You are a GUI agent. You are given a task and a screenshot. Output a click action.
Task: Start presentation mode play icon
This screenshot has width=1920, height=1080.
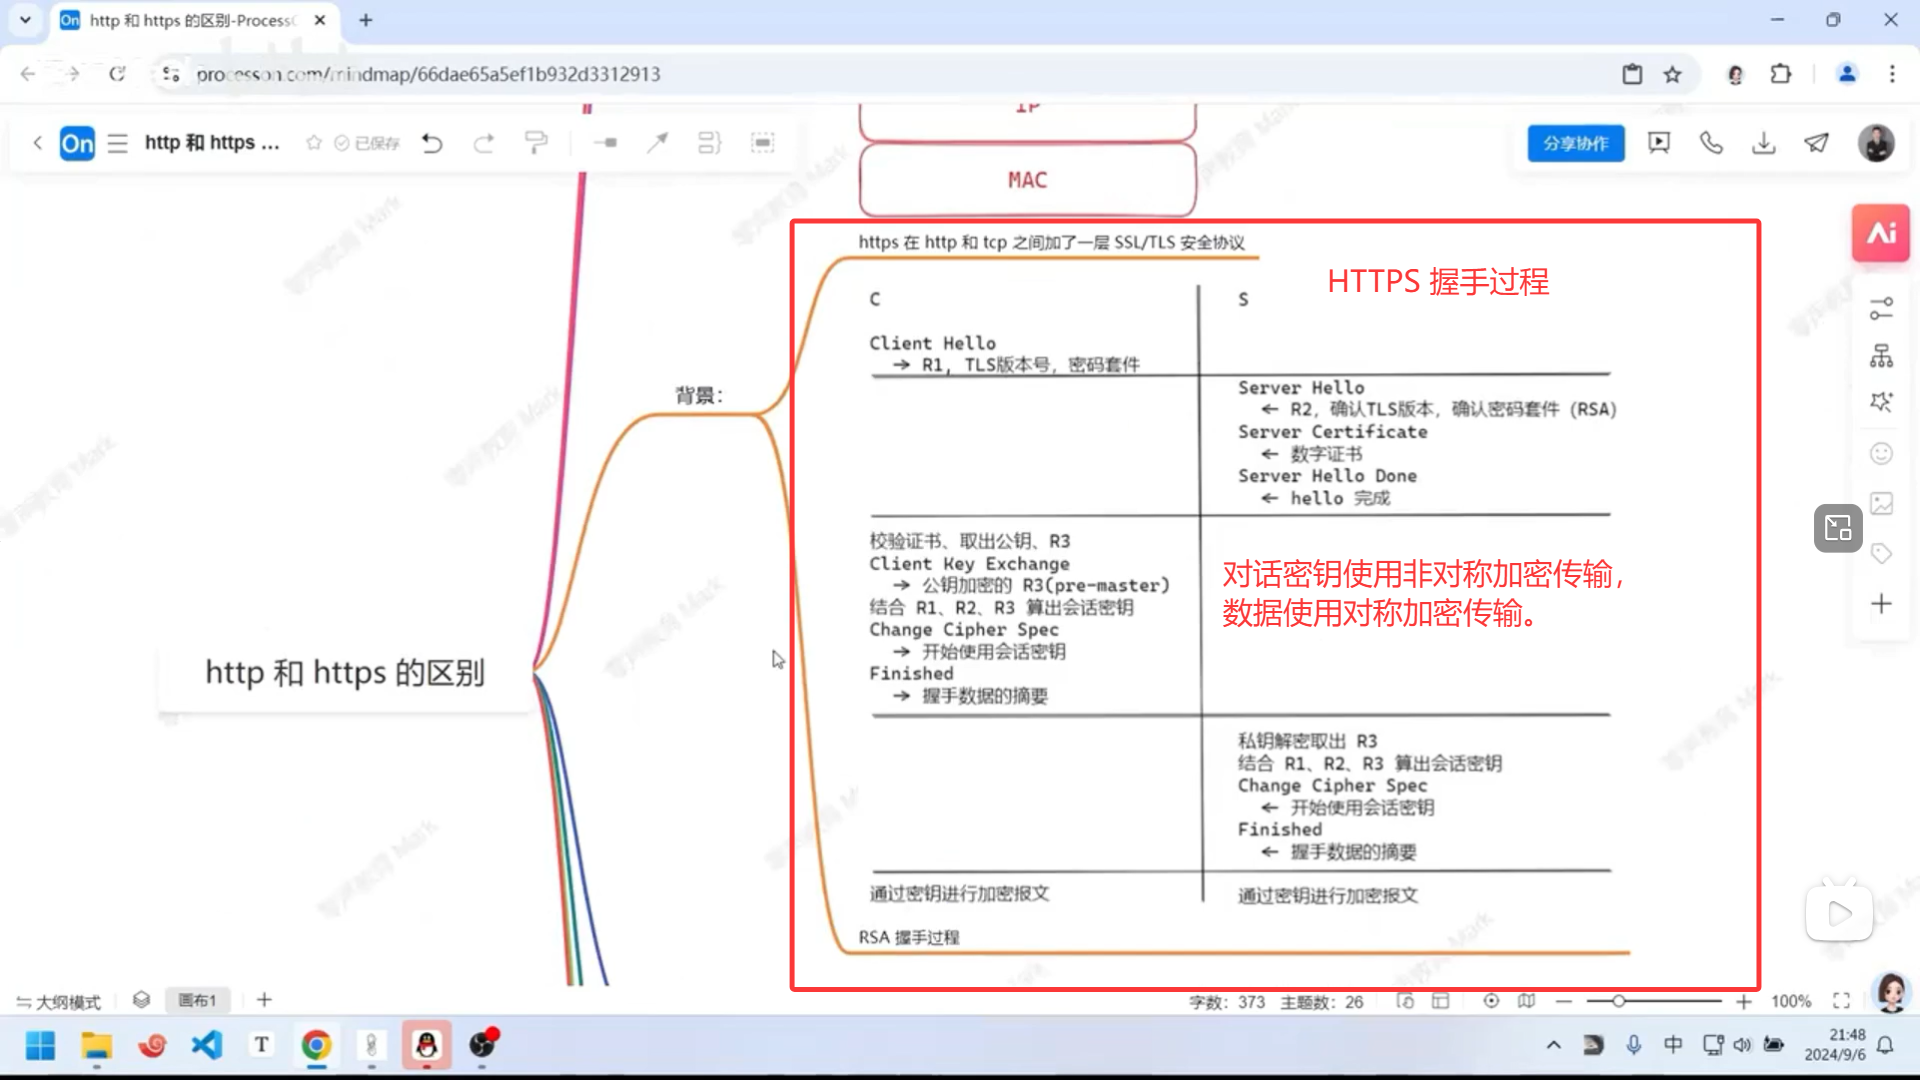pos(1659,143)
